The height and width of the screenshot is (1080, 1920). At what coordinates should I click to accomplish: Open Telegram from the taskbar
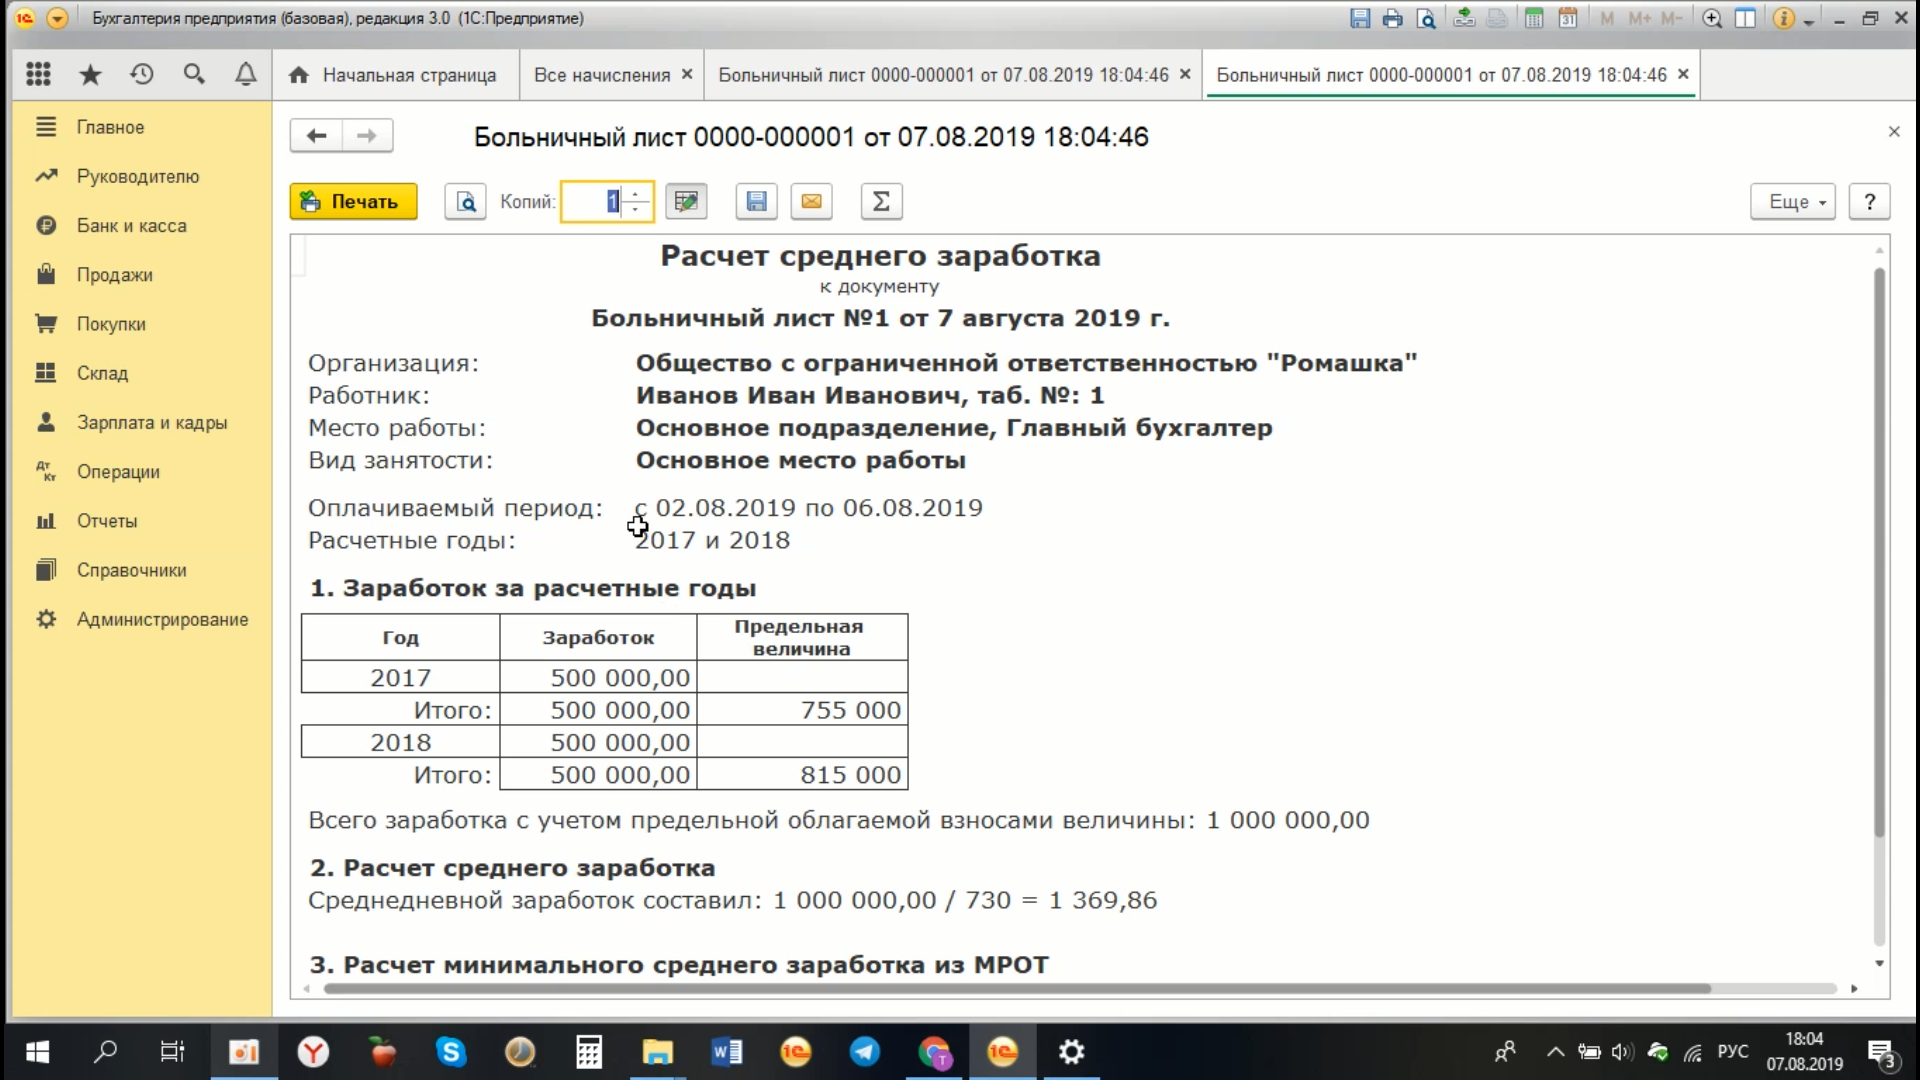tap(864, 1052)
